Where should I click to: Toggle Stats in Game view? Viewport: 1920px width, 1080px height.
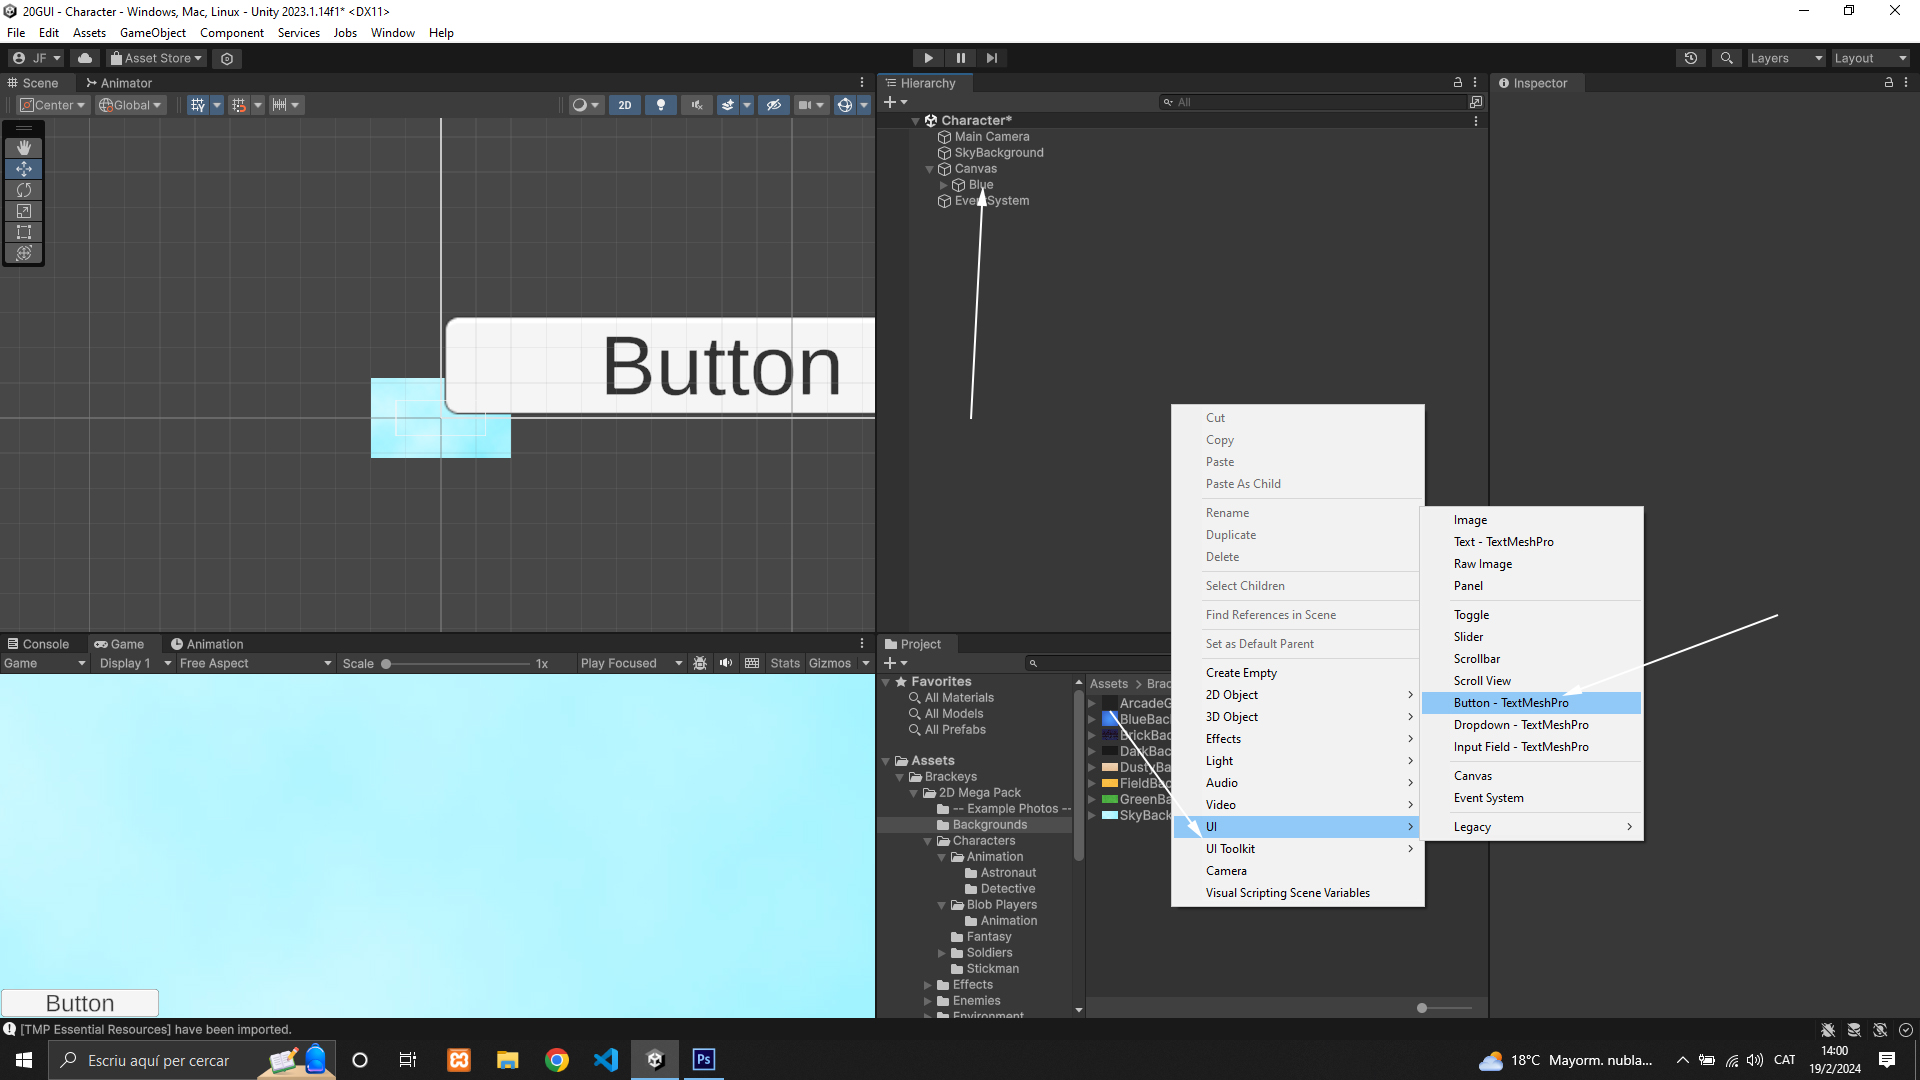[x=784, y=663]
